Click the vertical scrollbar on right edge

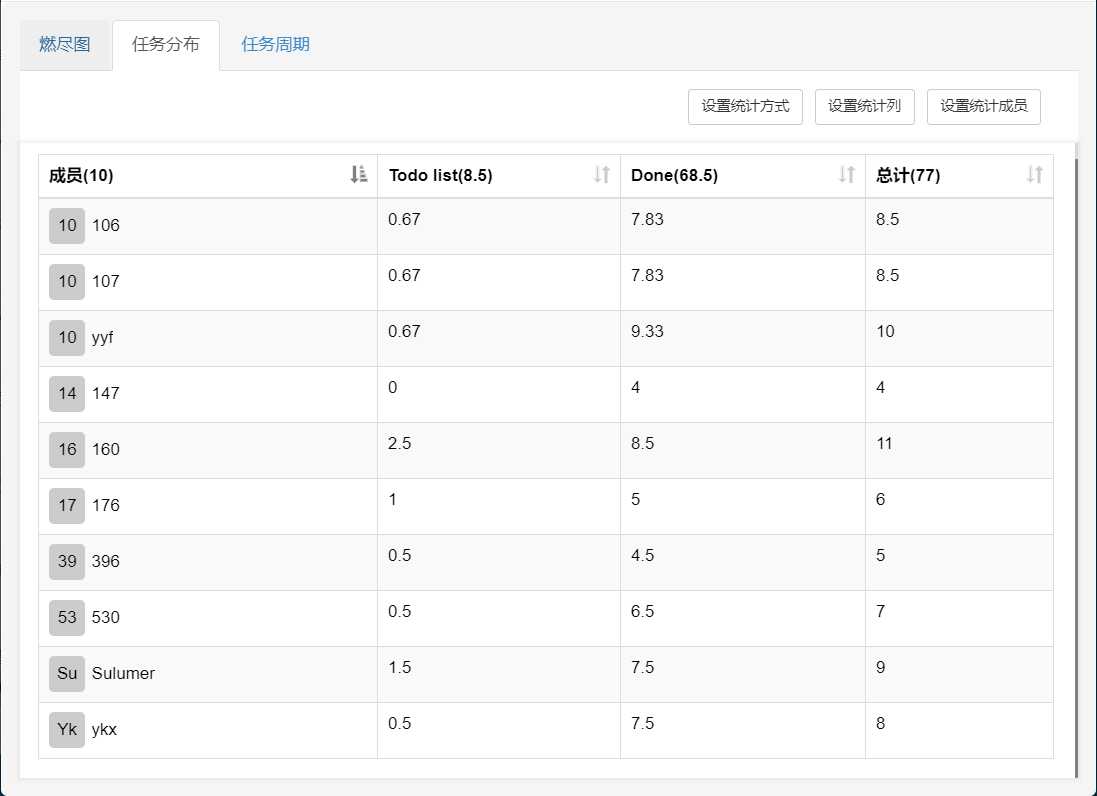(1076, 460)
